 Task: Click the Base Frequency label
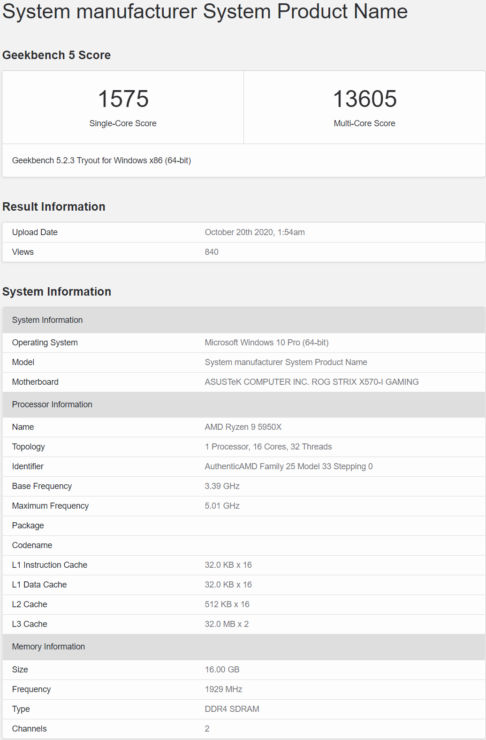click(42, 487)
